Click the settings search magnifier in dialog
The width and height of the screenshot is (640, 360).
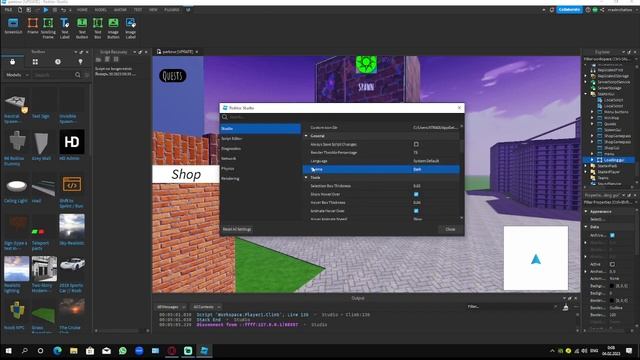[225, 117]
